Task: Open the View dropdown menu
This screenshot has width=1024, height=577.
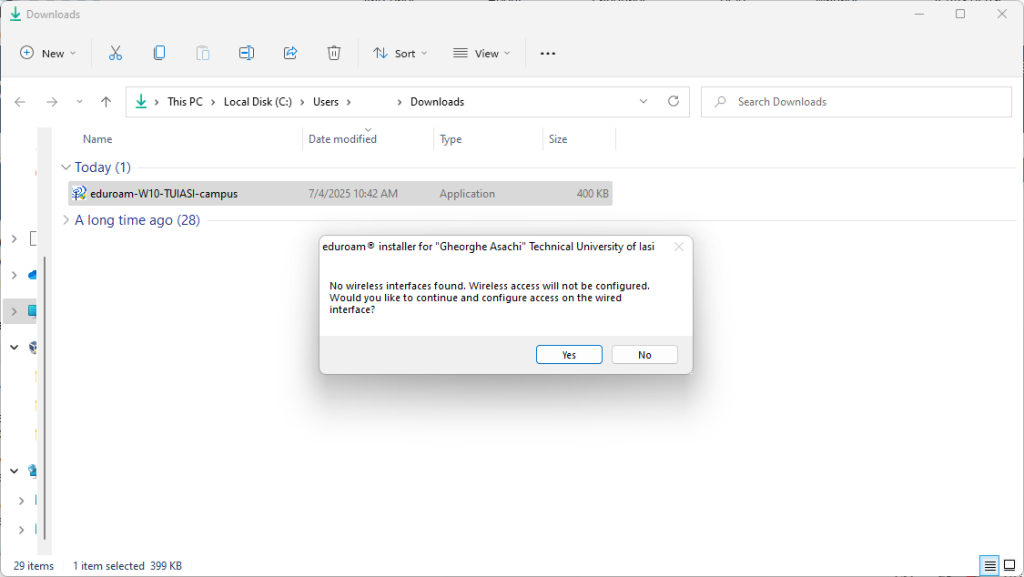Action: [x=482, y=54]
